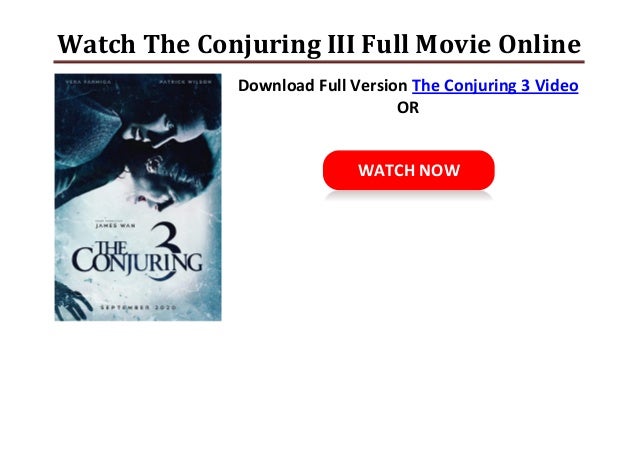Click 'The Conjuring' logo on poster

pyautogui.click(x=137, y=258)
